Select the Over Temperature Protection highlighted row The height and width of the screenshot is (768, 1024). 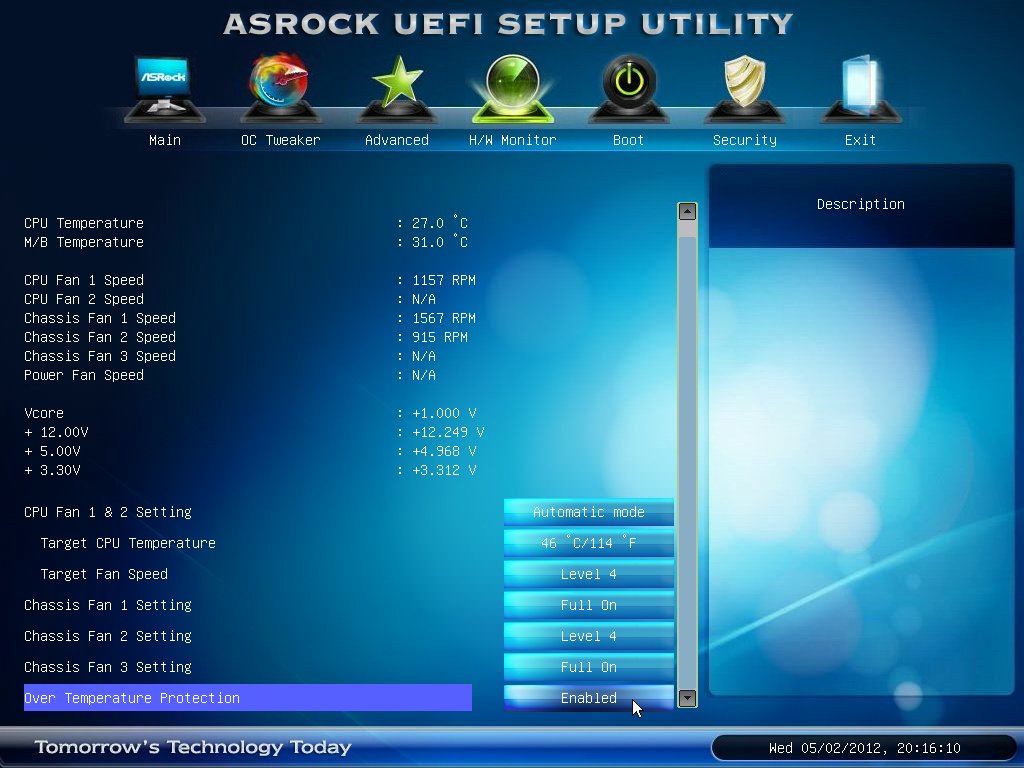pos(248,697)
